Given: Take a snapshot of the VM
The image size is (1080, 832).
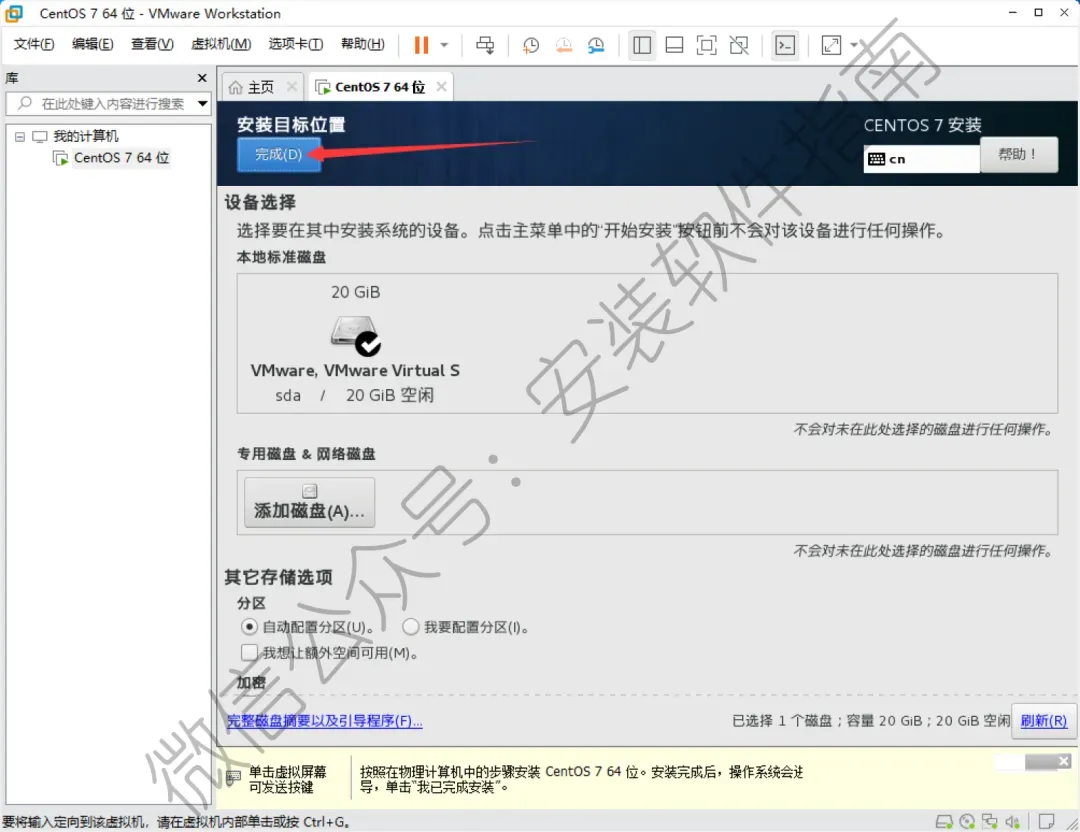Looking at the screenshot, I should click(x=530, y=45).
